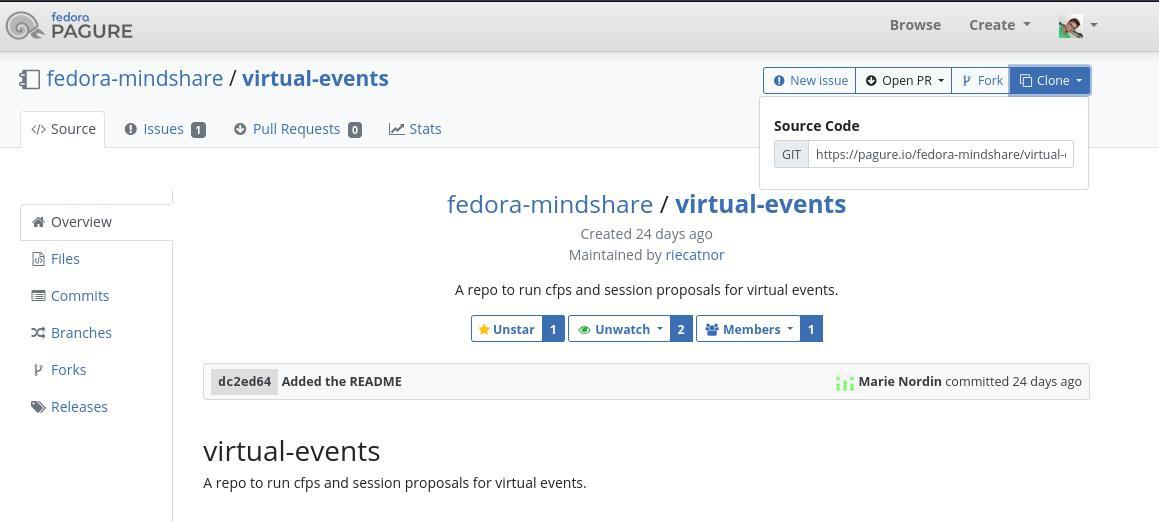The height and width of the screenshot is (522, 1159).
Task: Open virtual-events link in center heading
Action: point(761,204)
